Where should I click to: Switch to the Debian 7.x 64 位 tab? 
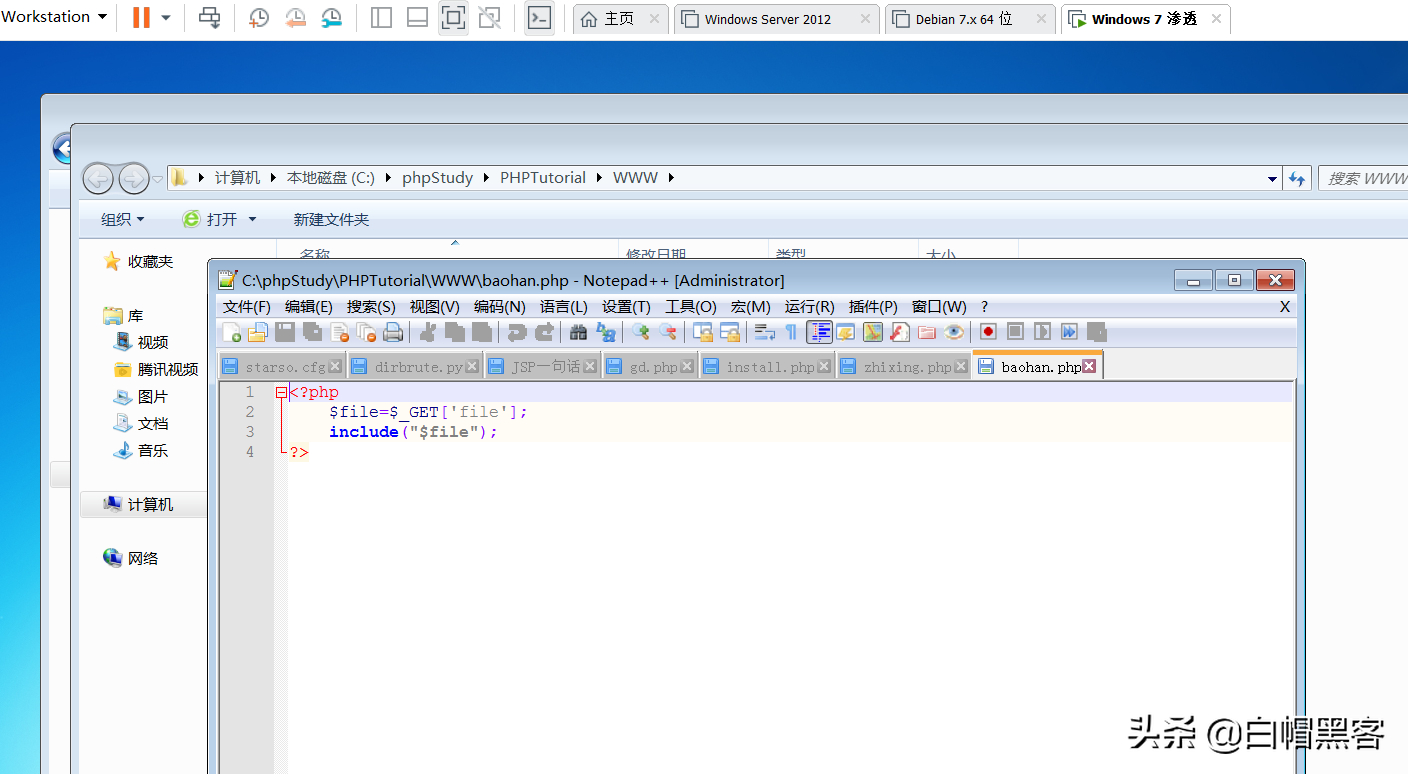[x=970, y=19]
